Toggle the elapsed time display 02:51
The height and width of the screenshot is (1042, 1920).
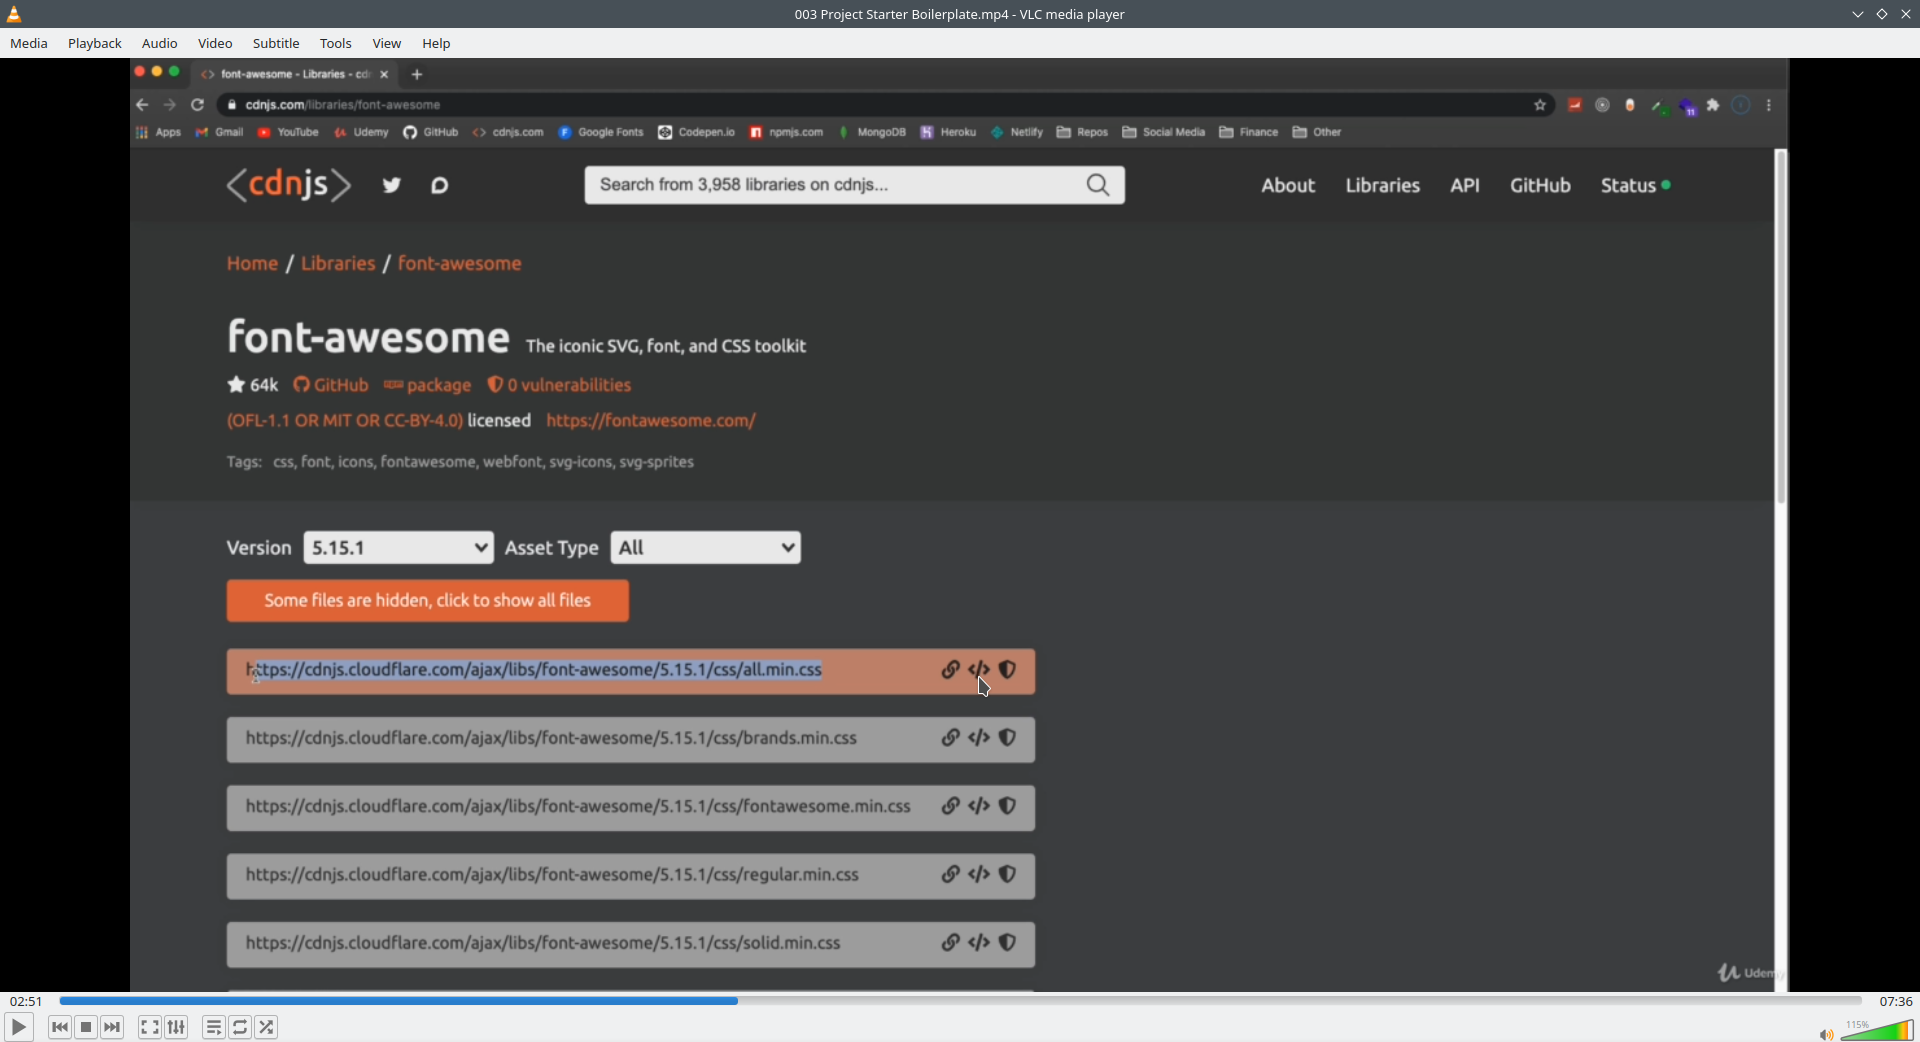point(26,1001)
